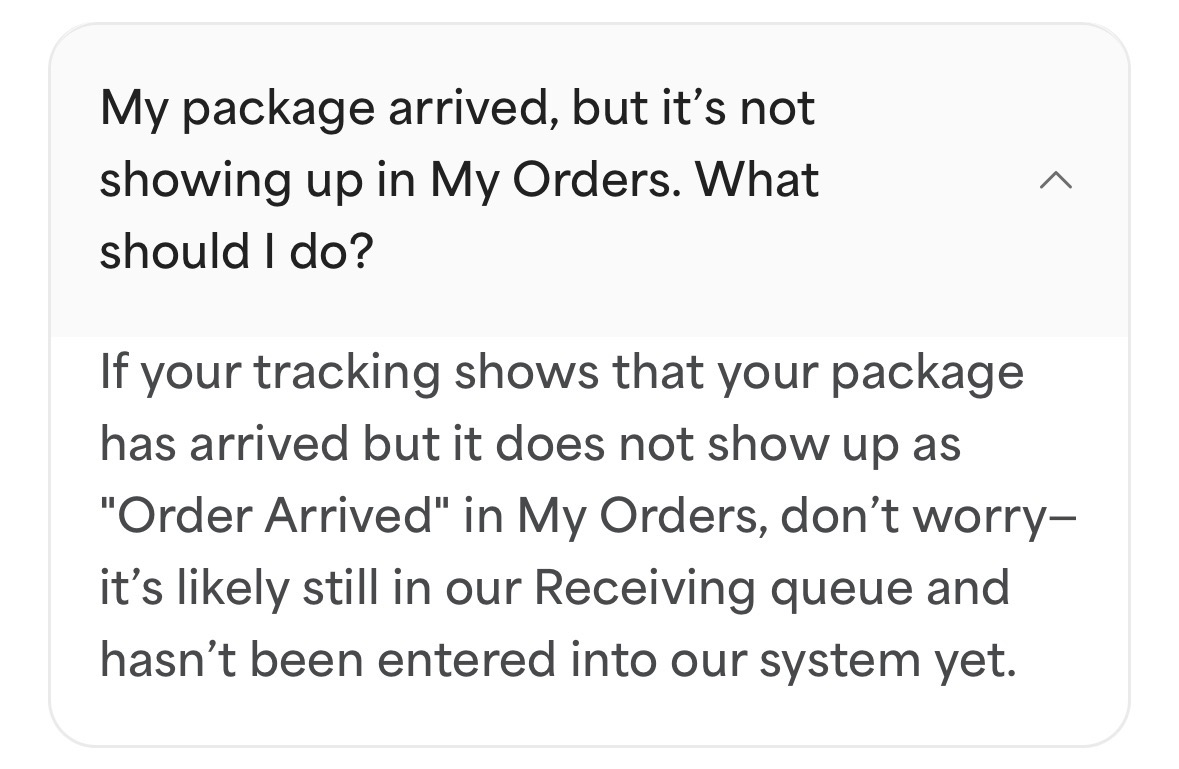This screenshot has width=1179, height=769.
Task: Click the question 'My package arrived, but it's not'
Action: click(457, 110)
